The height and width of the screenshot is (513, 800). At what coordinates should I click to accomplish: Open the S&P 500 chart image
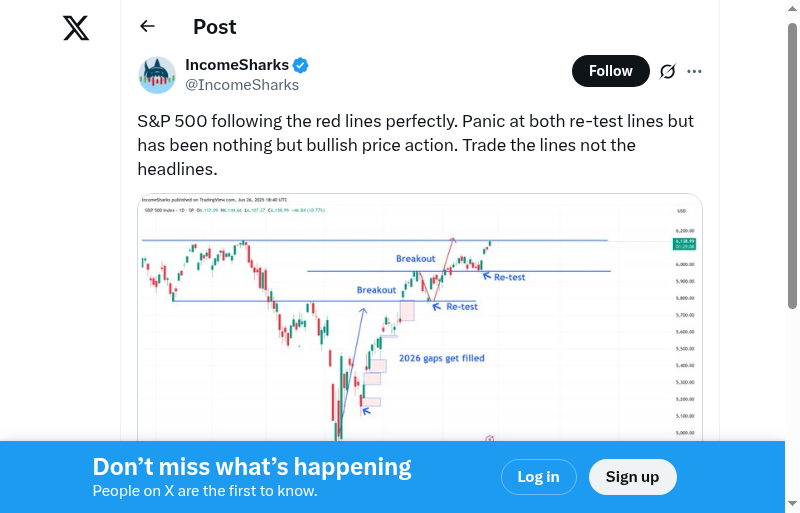point(420,320)
